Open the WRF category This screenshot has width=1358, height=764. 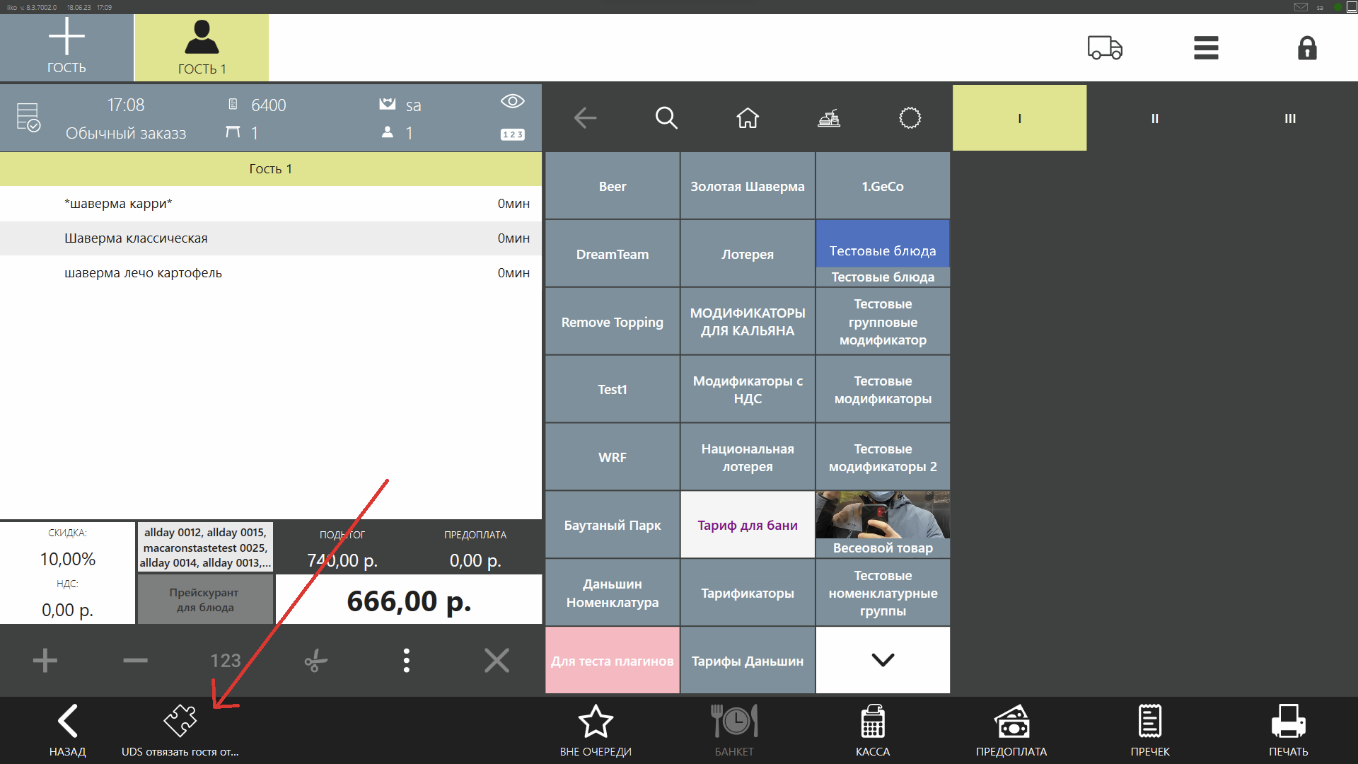point(612,457)
